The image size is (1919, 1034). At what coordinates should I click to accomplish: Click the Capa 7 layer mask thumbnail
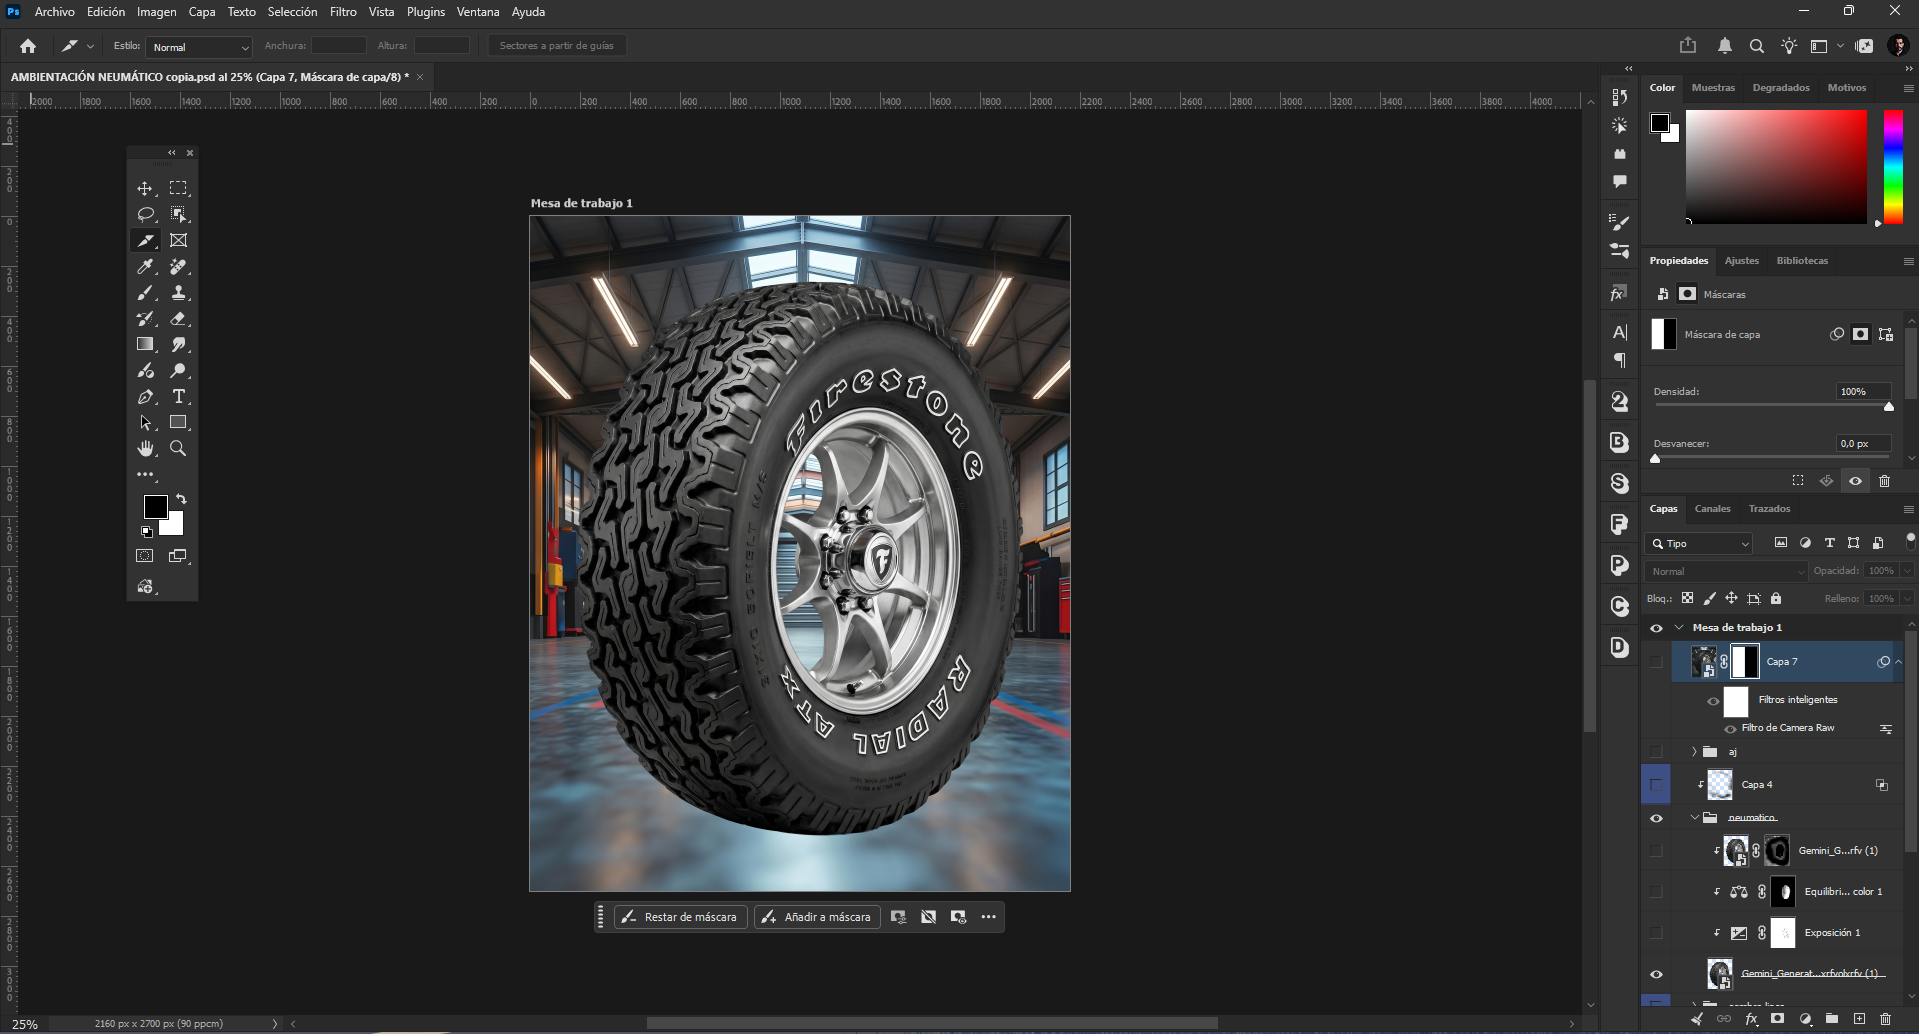click(1745, 661)
